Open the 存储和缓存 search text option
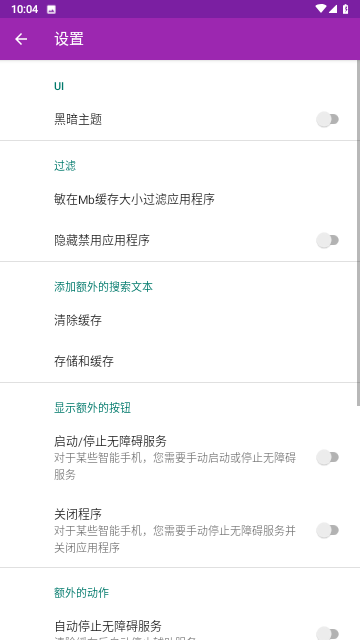 [180, 361]
